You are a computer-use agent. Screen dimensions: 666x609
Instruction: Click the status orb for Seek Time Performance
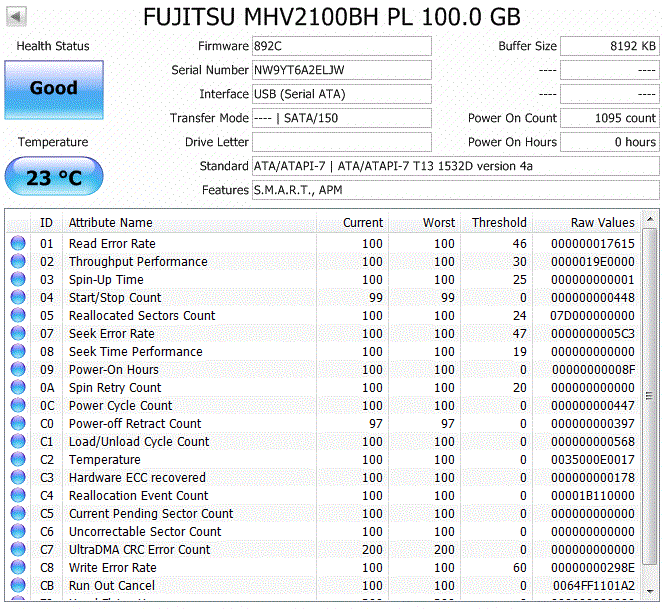pyautogui.click(x=18, y=351)
